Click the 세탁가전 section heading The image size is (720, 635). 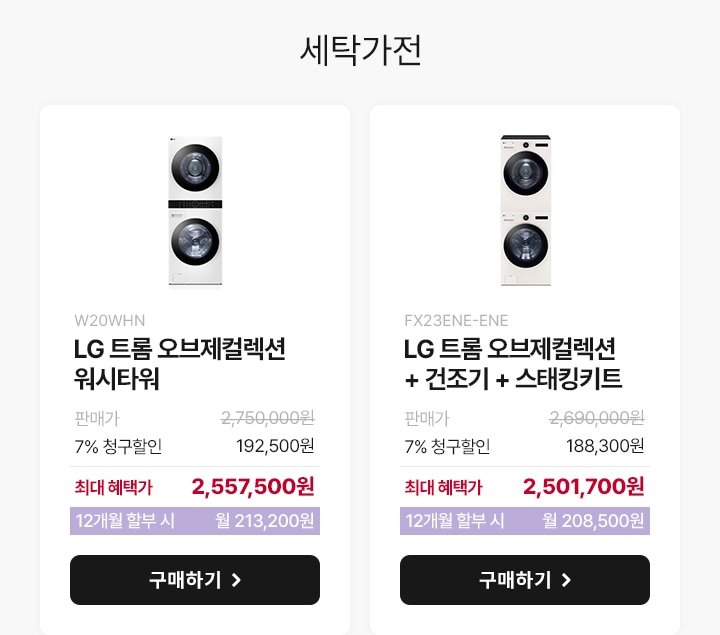(360, 50)
